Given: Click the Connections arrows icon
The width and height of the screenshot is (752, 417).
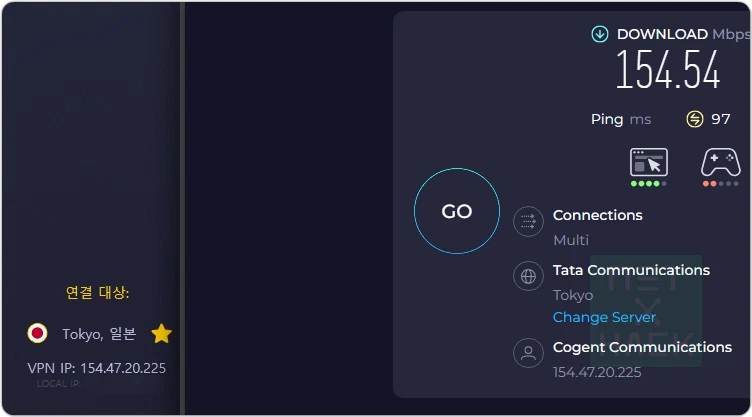Looking at the screenshot, I should click(528, 222).
